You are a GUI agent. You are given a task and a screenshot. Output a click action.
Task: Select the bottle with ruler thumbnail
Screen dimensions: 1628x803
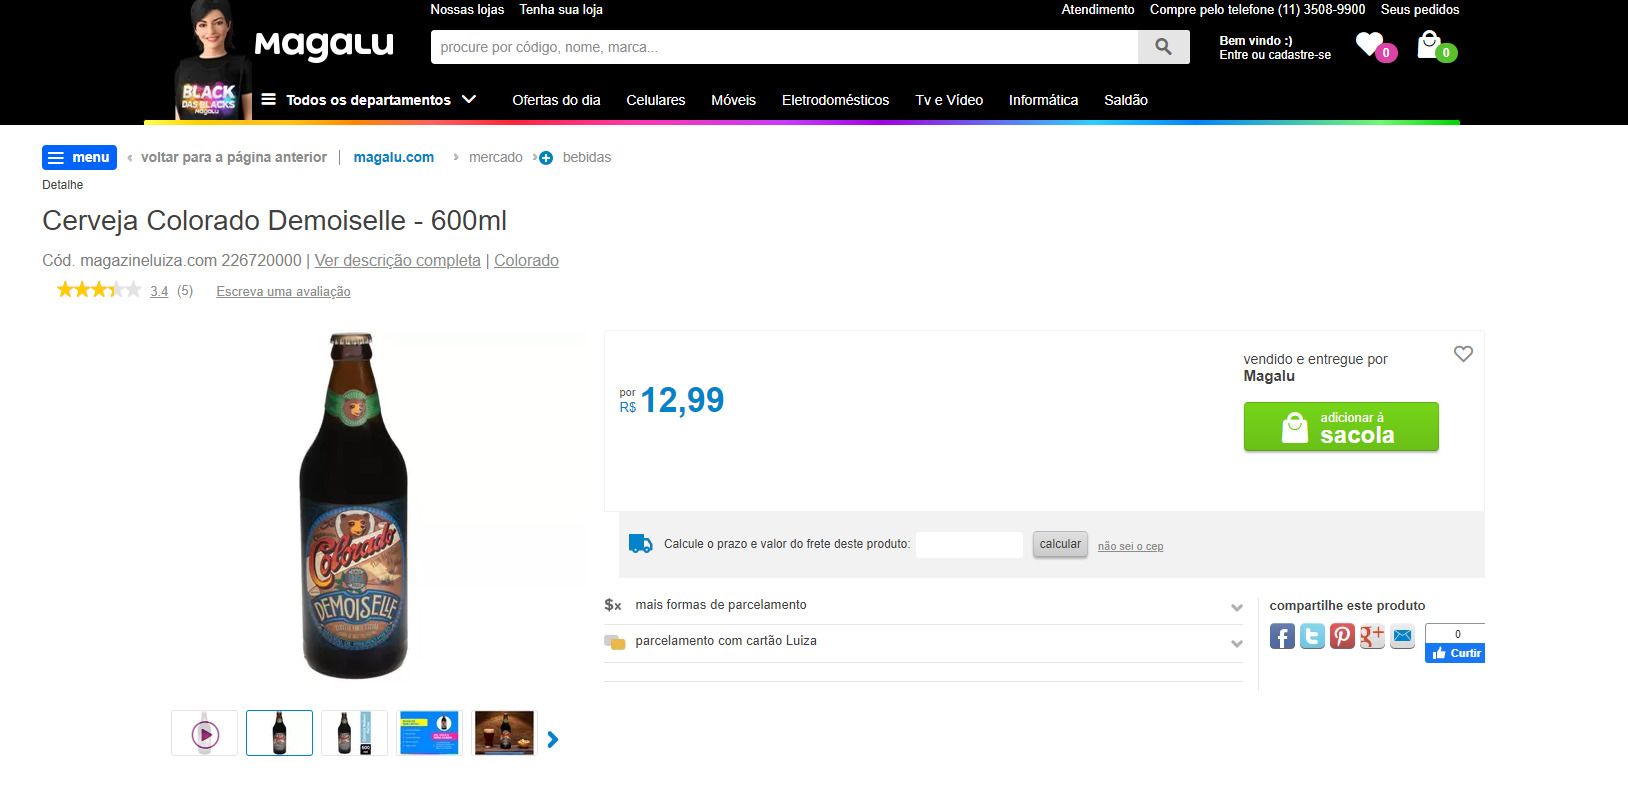pyautogui.click(x=354, y=733)
